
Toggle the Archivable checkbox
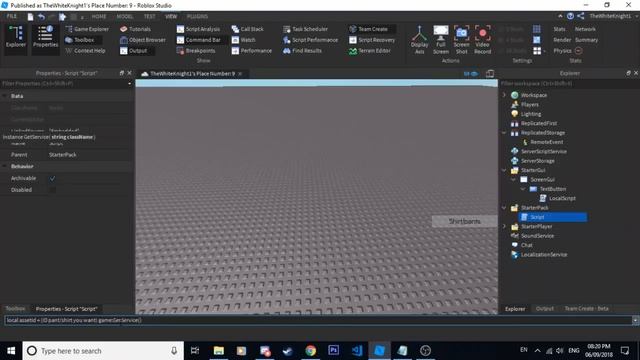point(52,178)
